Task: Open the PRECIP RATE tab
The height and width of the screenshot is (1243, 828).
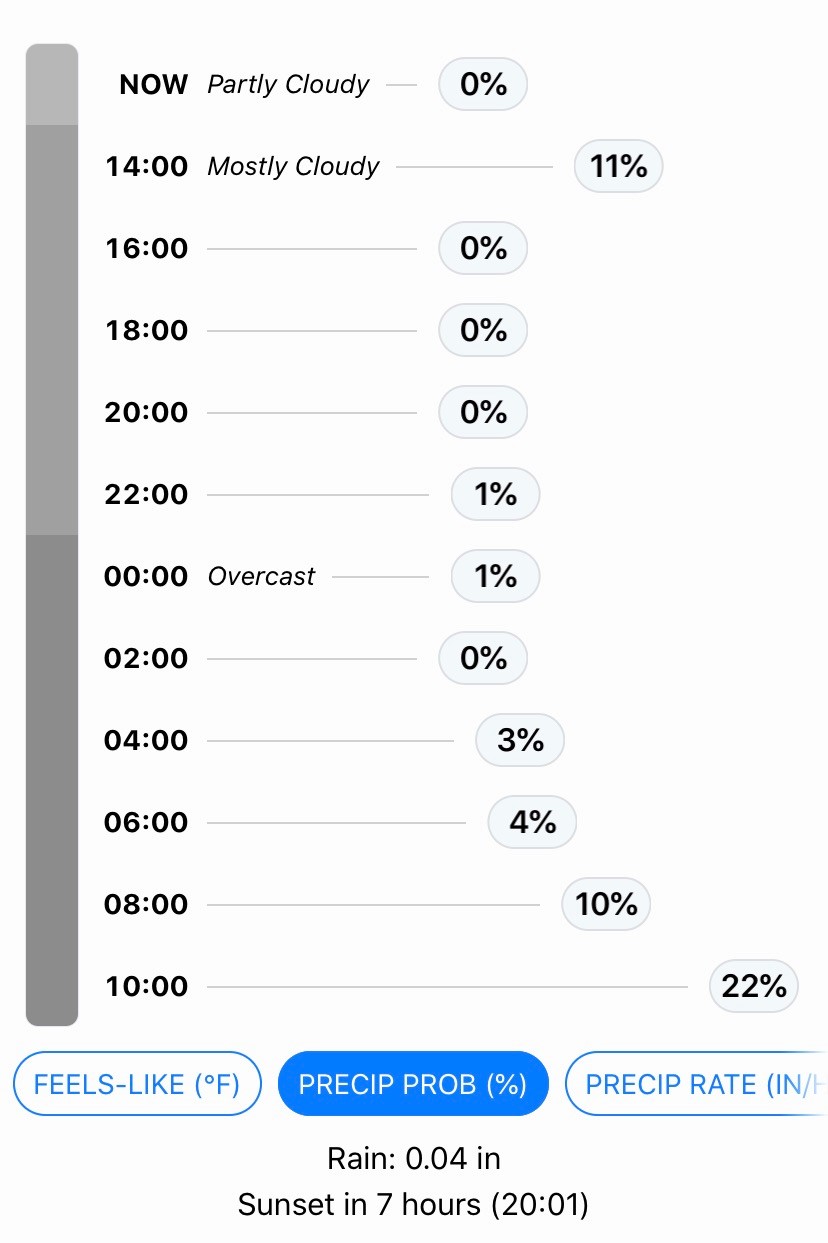Action: click(x=697, y=1084)
